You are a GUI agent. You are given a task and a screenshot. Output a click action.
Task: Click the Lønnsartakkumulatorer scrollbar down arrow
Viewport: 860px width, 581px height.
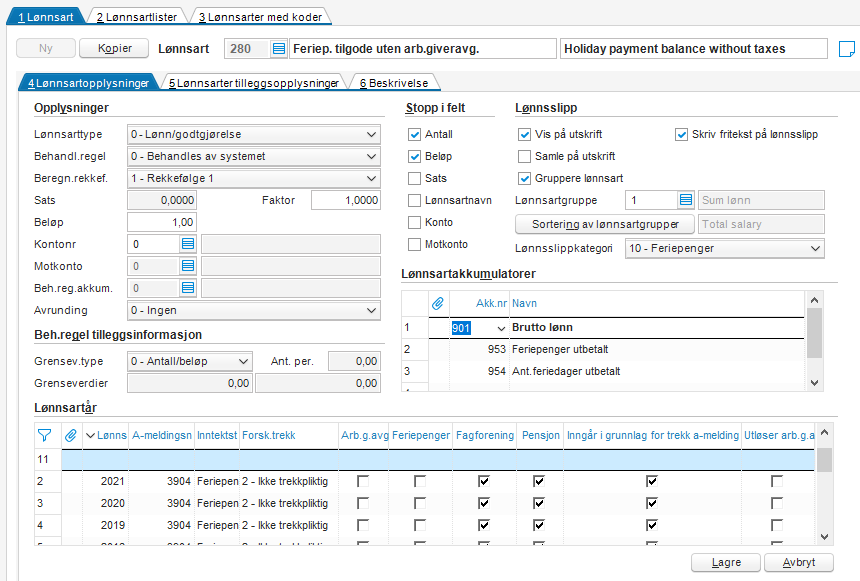pos(814,383)
